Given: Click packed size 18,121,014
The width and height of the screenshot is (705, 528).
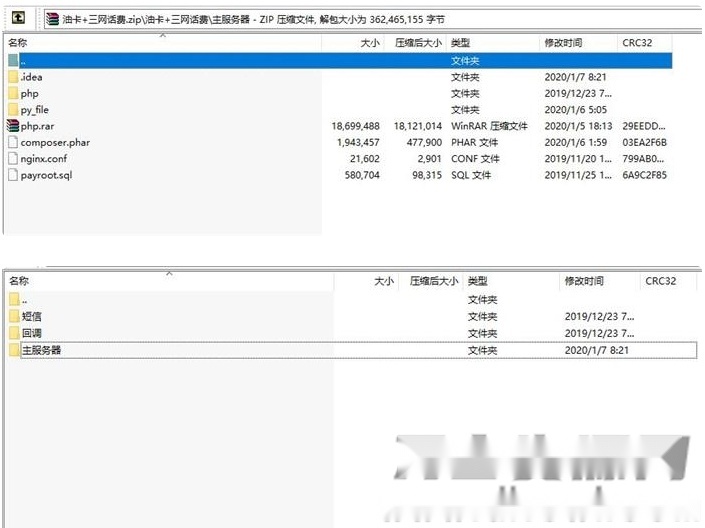Looking at the screenshot, I should (x=418, y=126).
